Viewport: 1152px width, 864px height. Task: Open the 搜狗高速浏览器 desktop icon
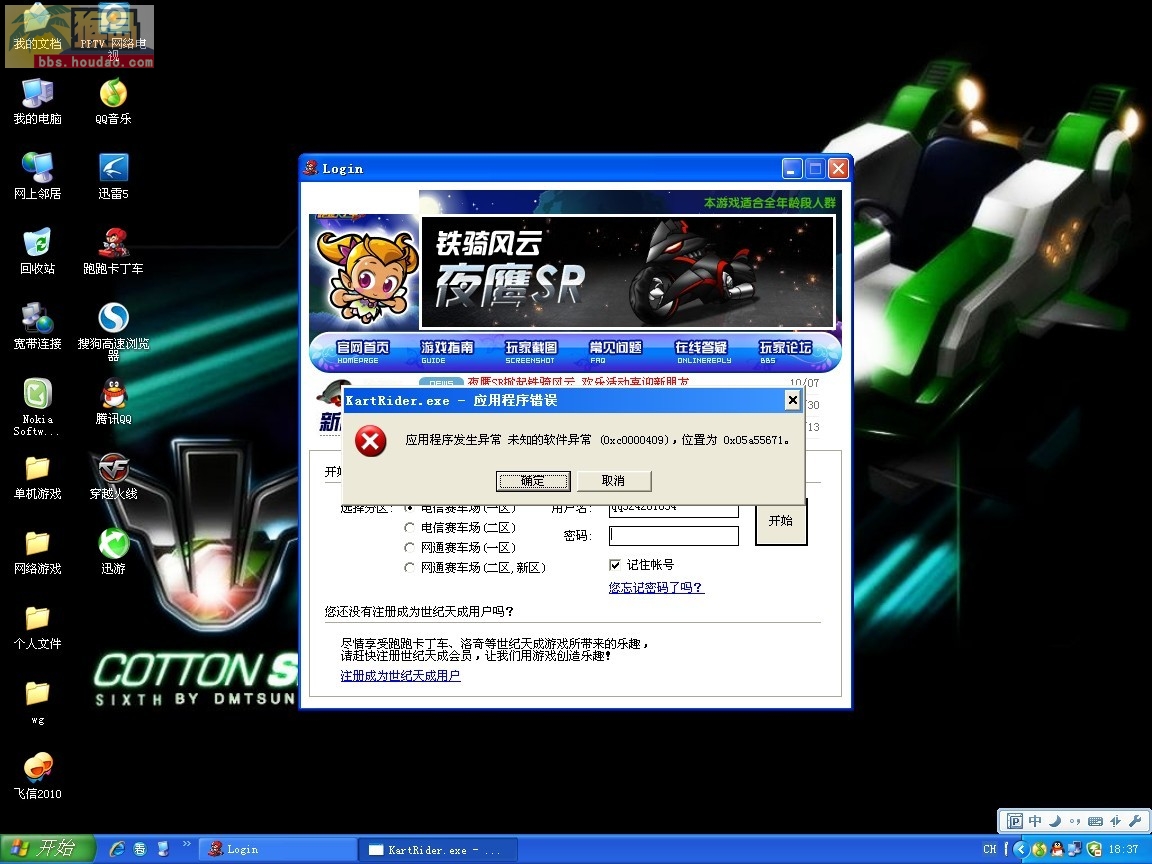[x=113, y=331]
